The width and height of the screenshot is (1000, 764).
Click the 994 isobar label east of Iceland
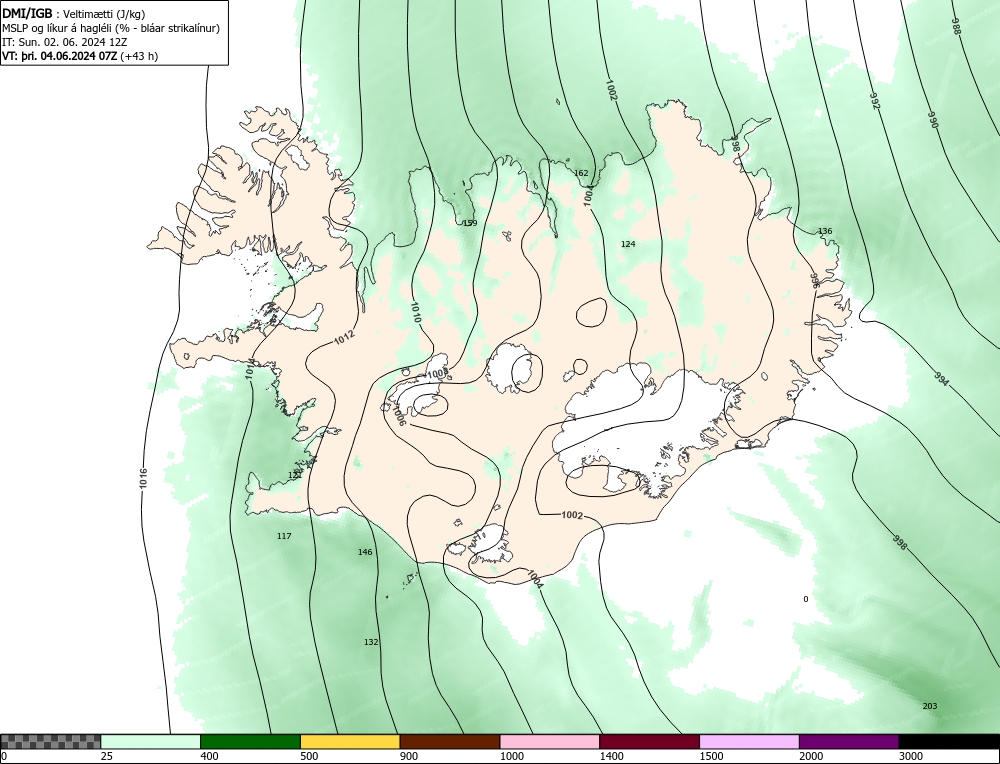pos(941,379)
